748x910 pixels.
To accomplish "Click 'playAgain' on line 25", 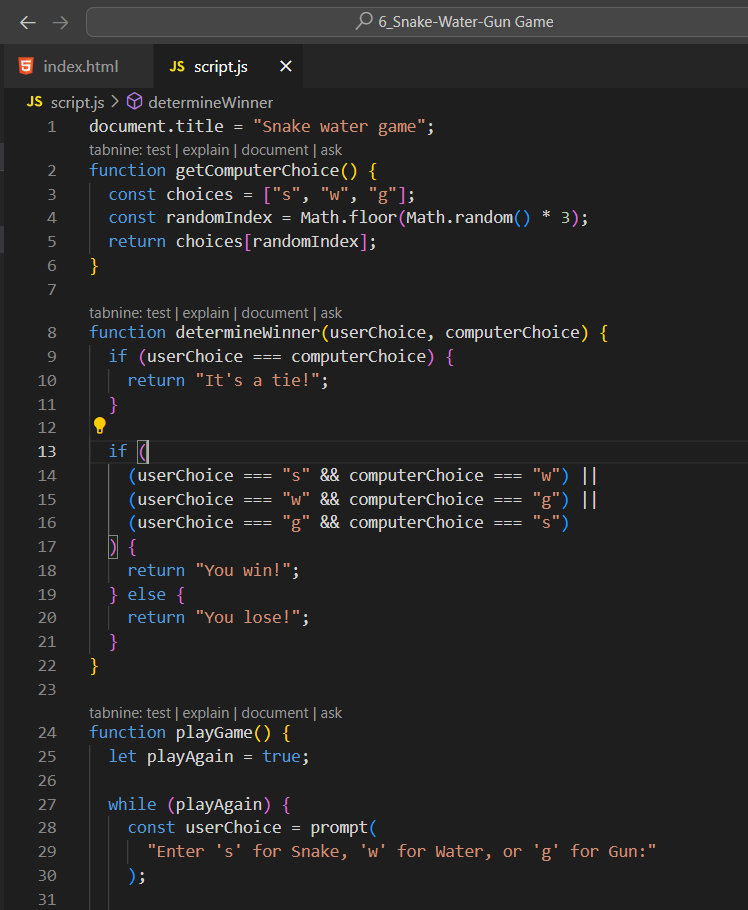I will tap(190, 757).
